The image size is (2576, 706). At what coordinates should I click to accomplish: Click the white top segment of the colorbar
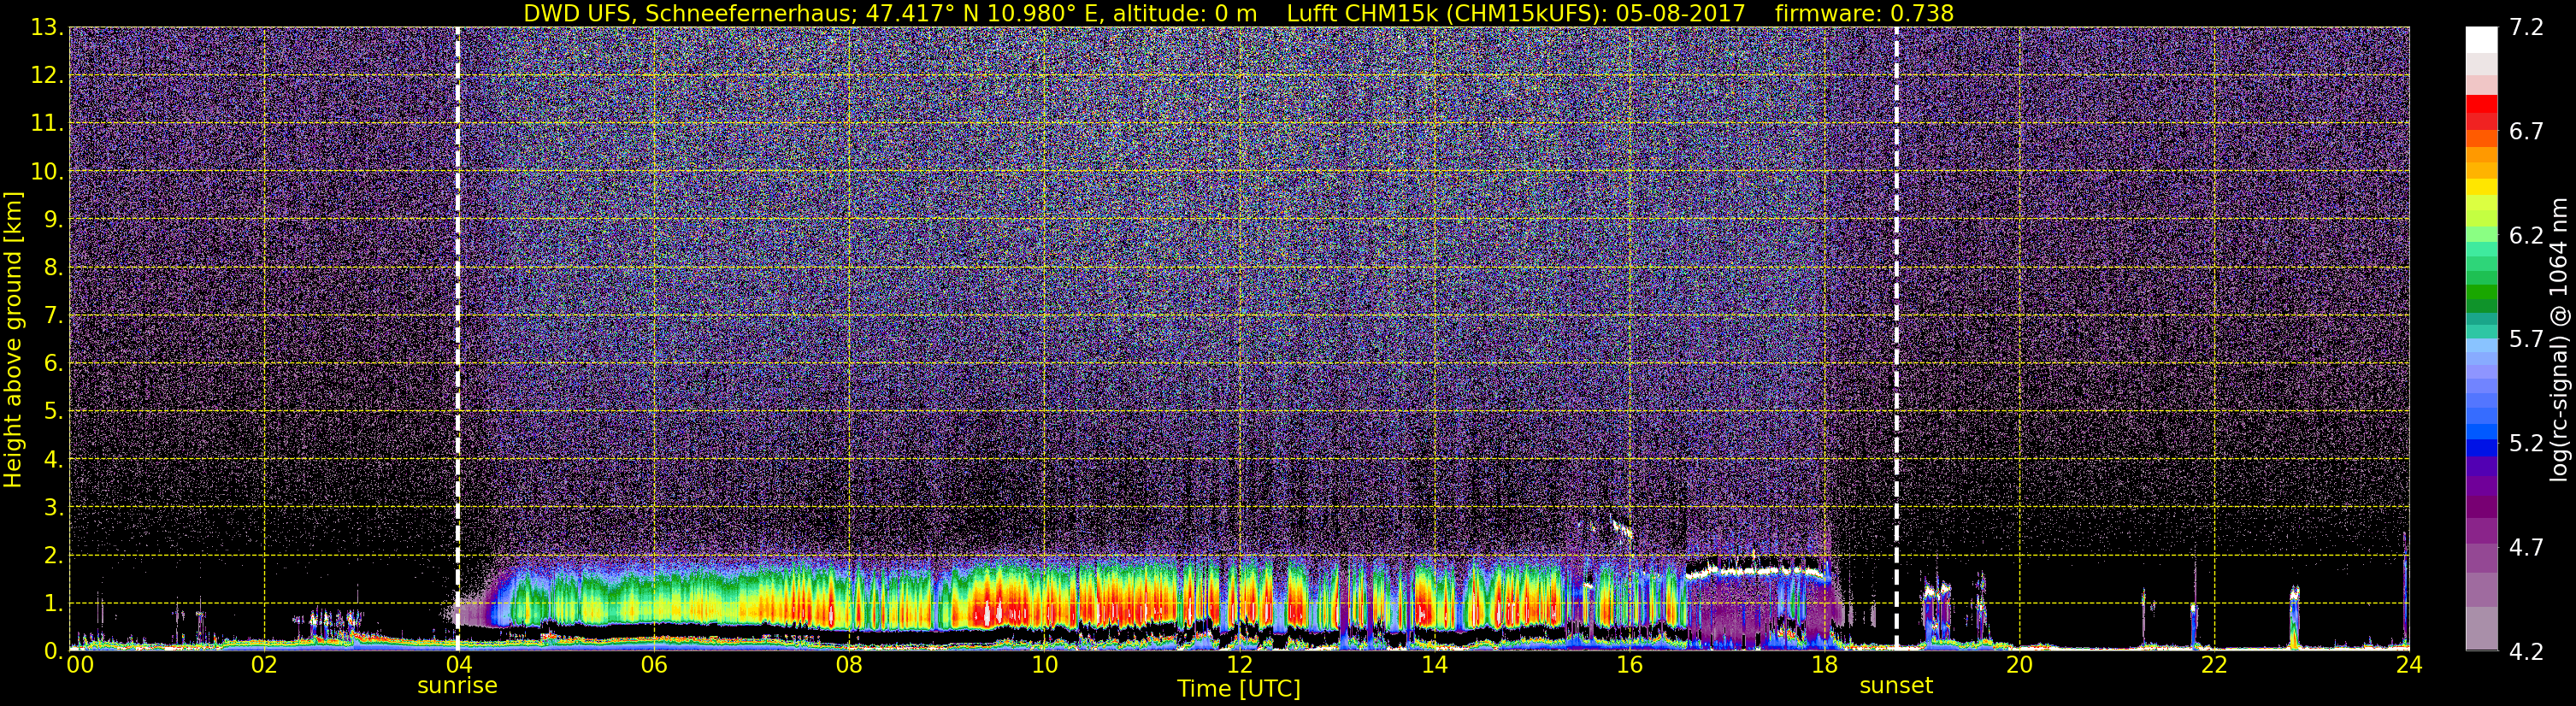pos(2481,40)
